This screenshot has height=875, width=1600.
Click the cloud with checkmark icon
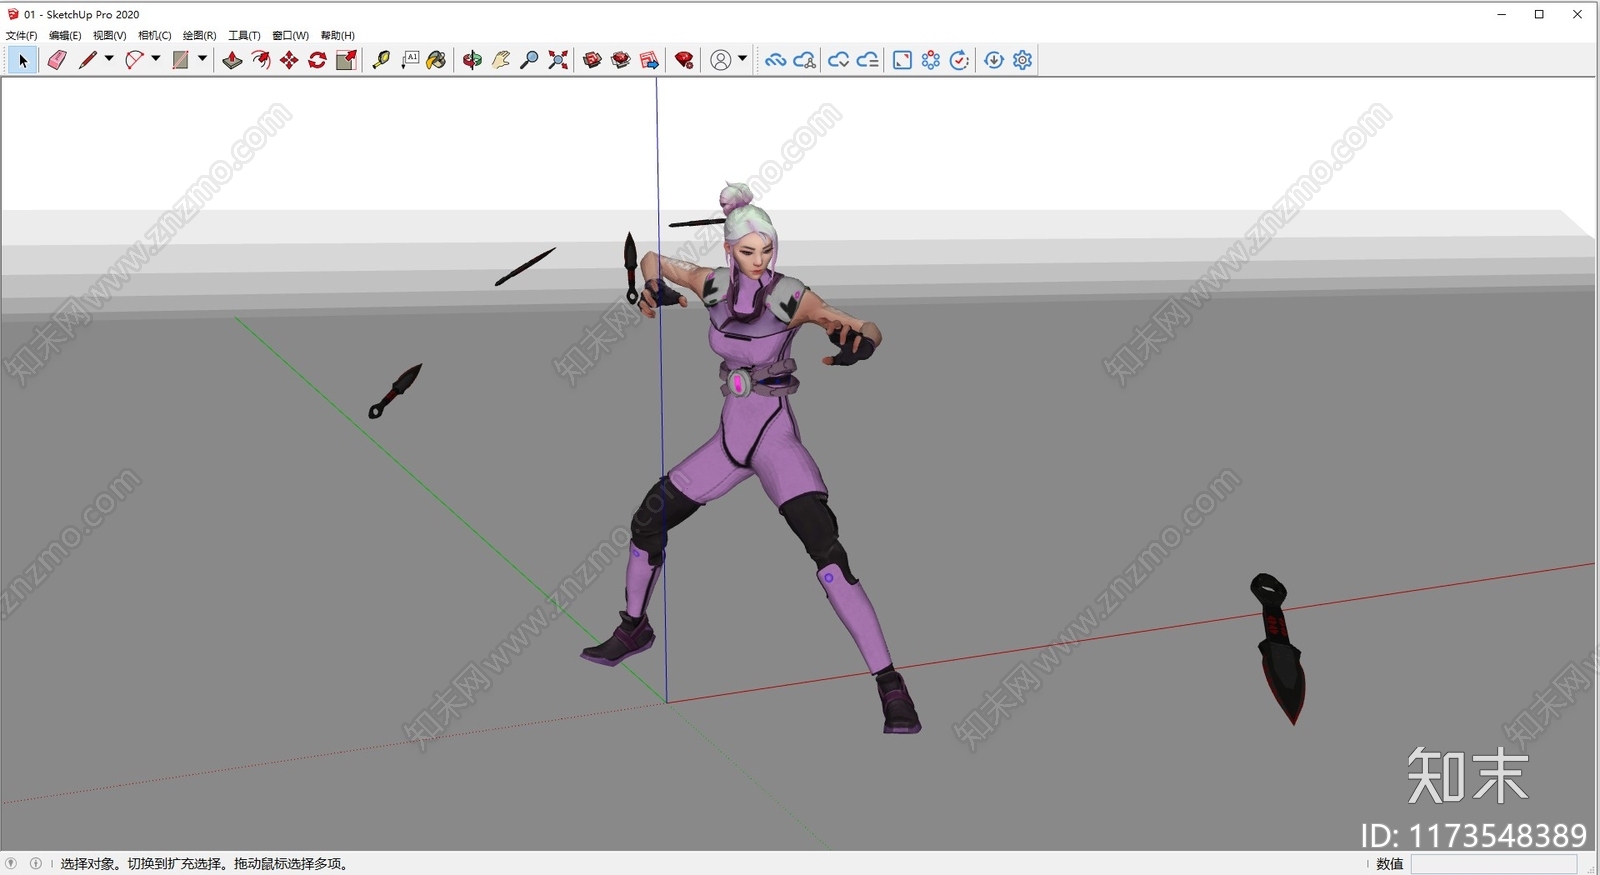click(x=839, y=60)
